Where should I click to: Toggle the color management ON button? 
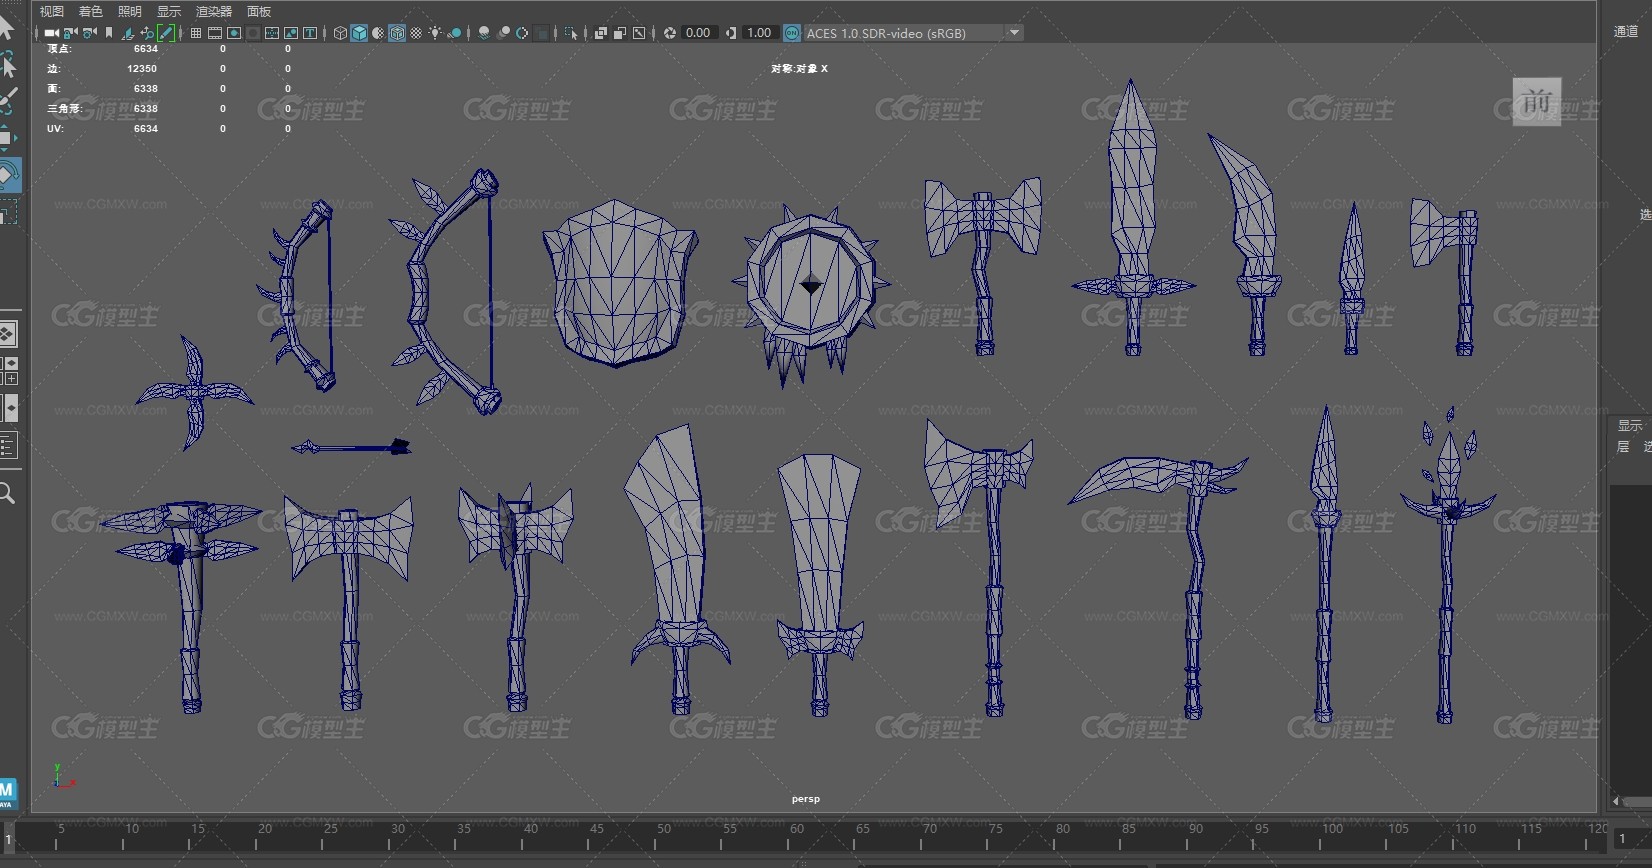click(792, 33)
